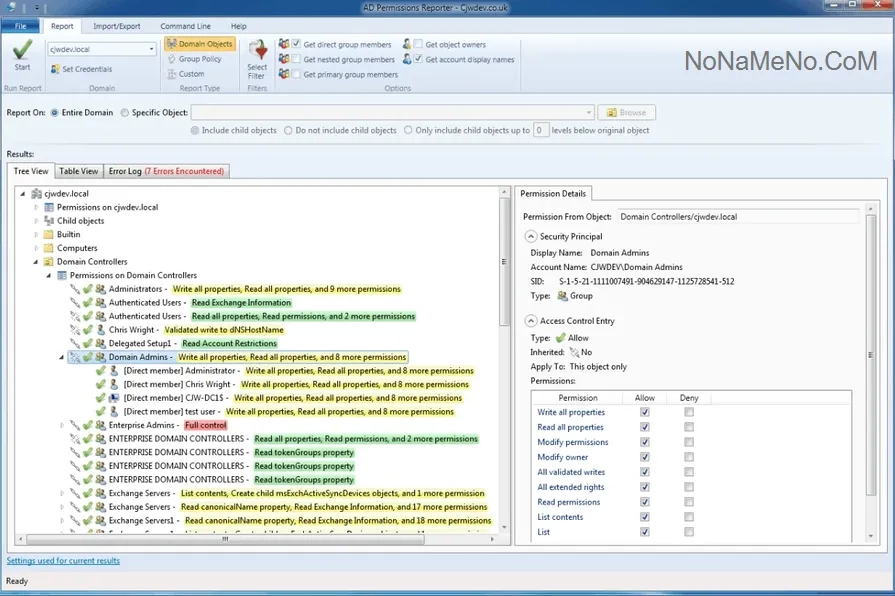Click the Builtin folder icon
This screenshot has width=895, height=596.
click(x=47, y=234)
